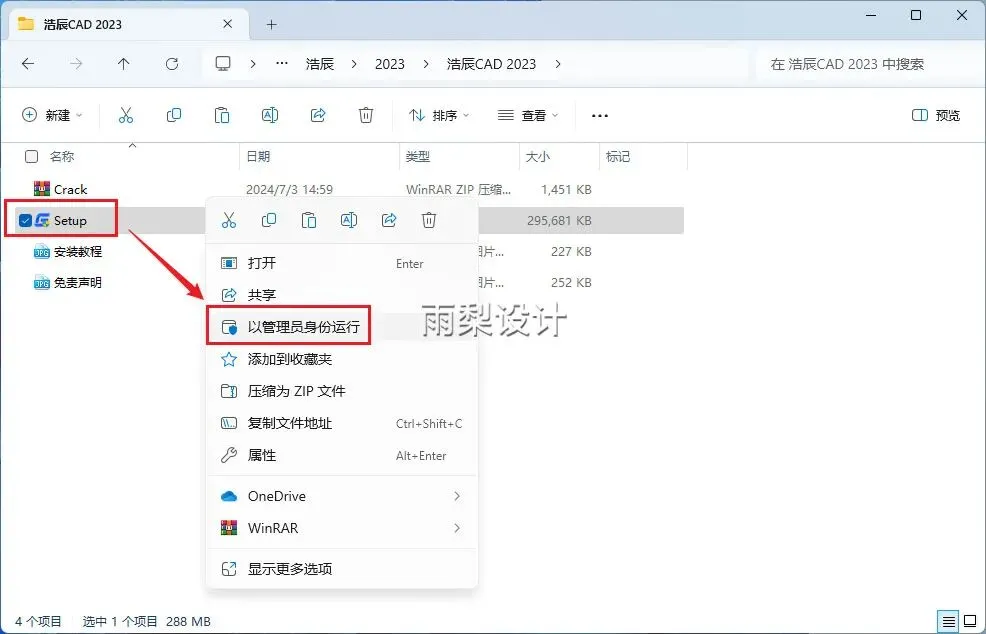The width and height of the screenshot is (986, 634).
Task: Toggle the select-all checkbox beside 名称
Action: pyautogui.click(x=31, y=157)
